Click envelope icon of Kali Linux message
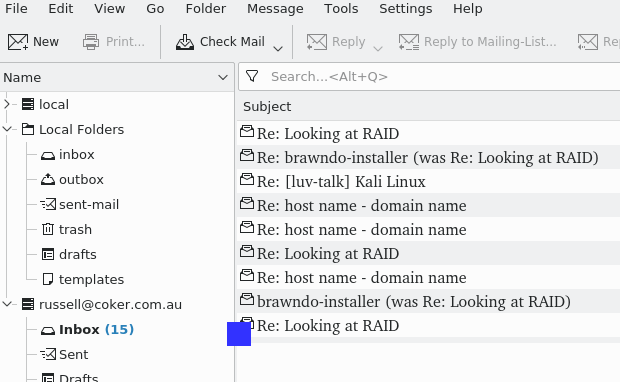Image resolution: width=620 pixels, height=382 pixels. pos(247,180)
